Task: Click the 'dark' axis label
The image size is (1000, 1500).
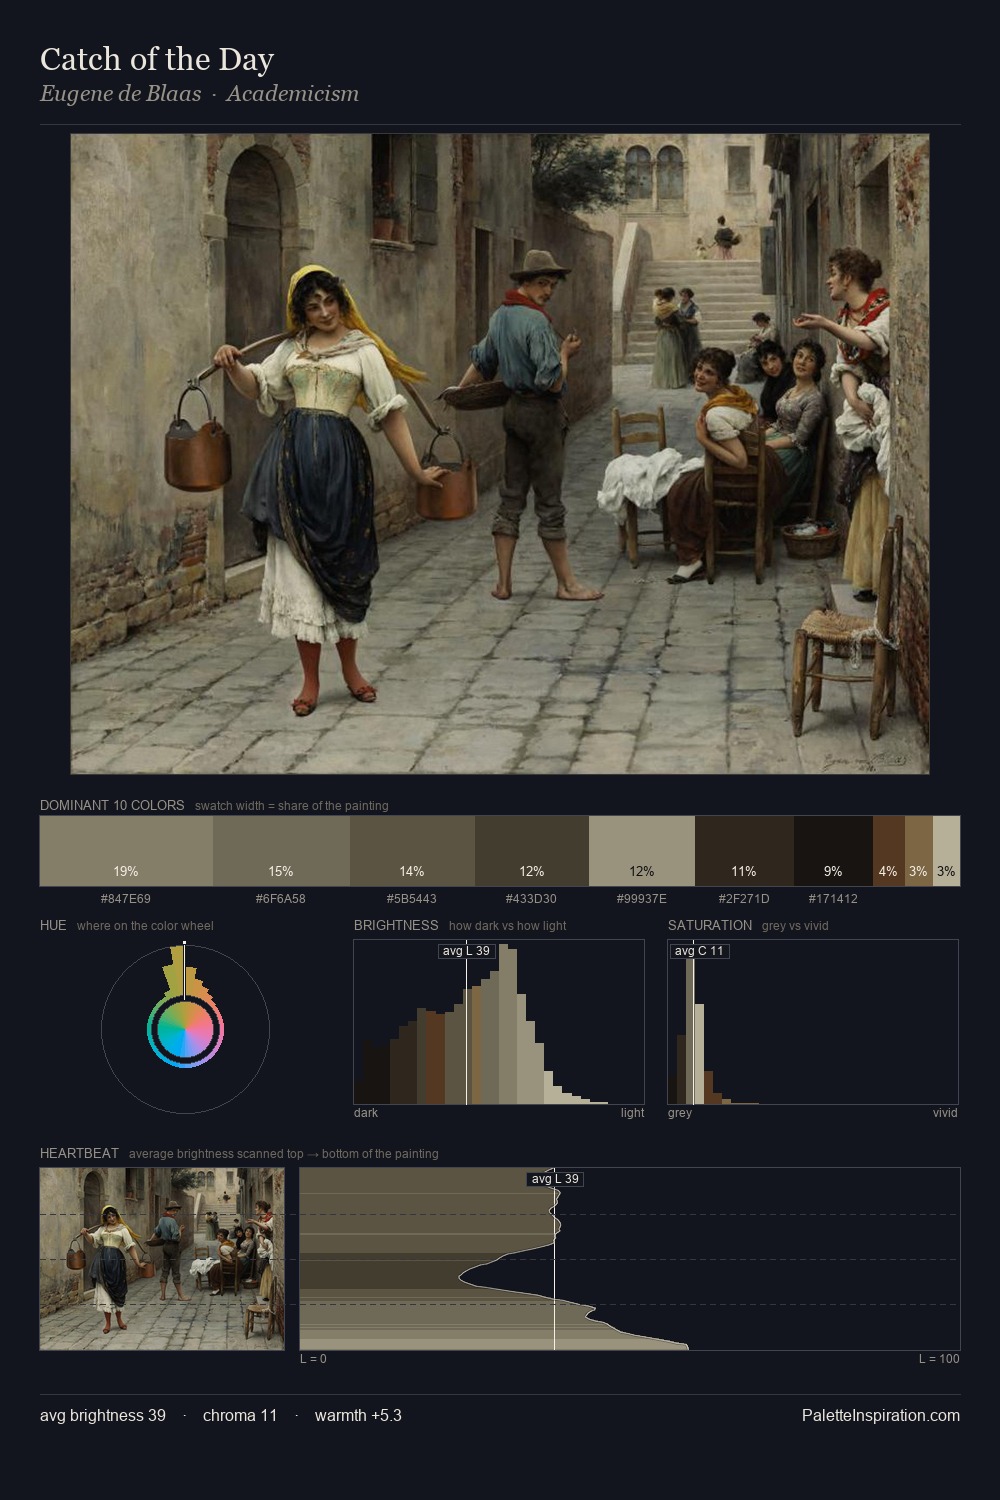Action: pyautogui.click(x=366, y=1113)
